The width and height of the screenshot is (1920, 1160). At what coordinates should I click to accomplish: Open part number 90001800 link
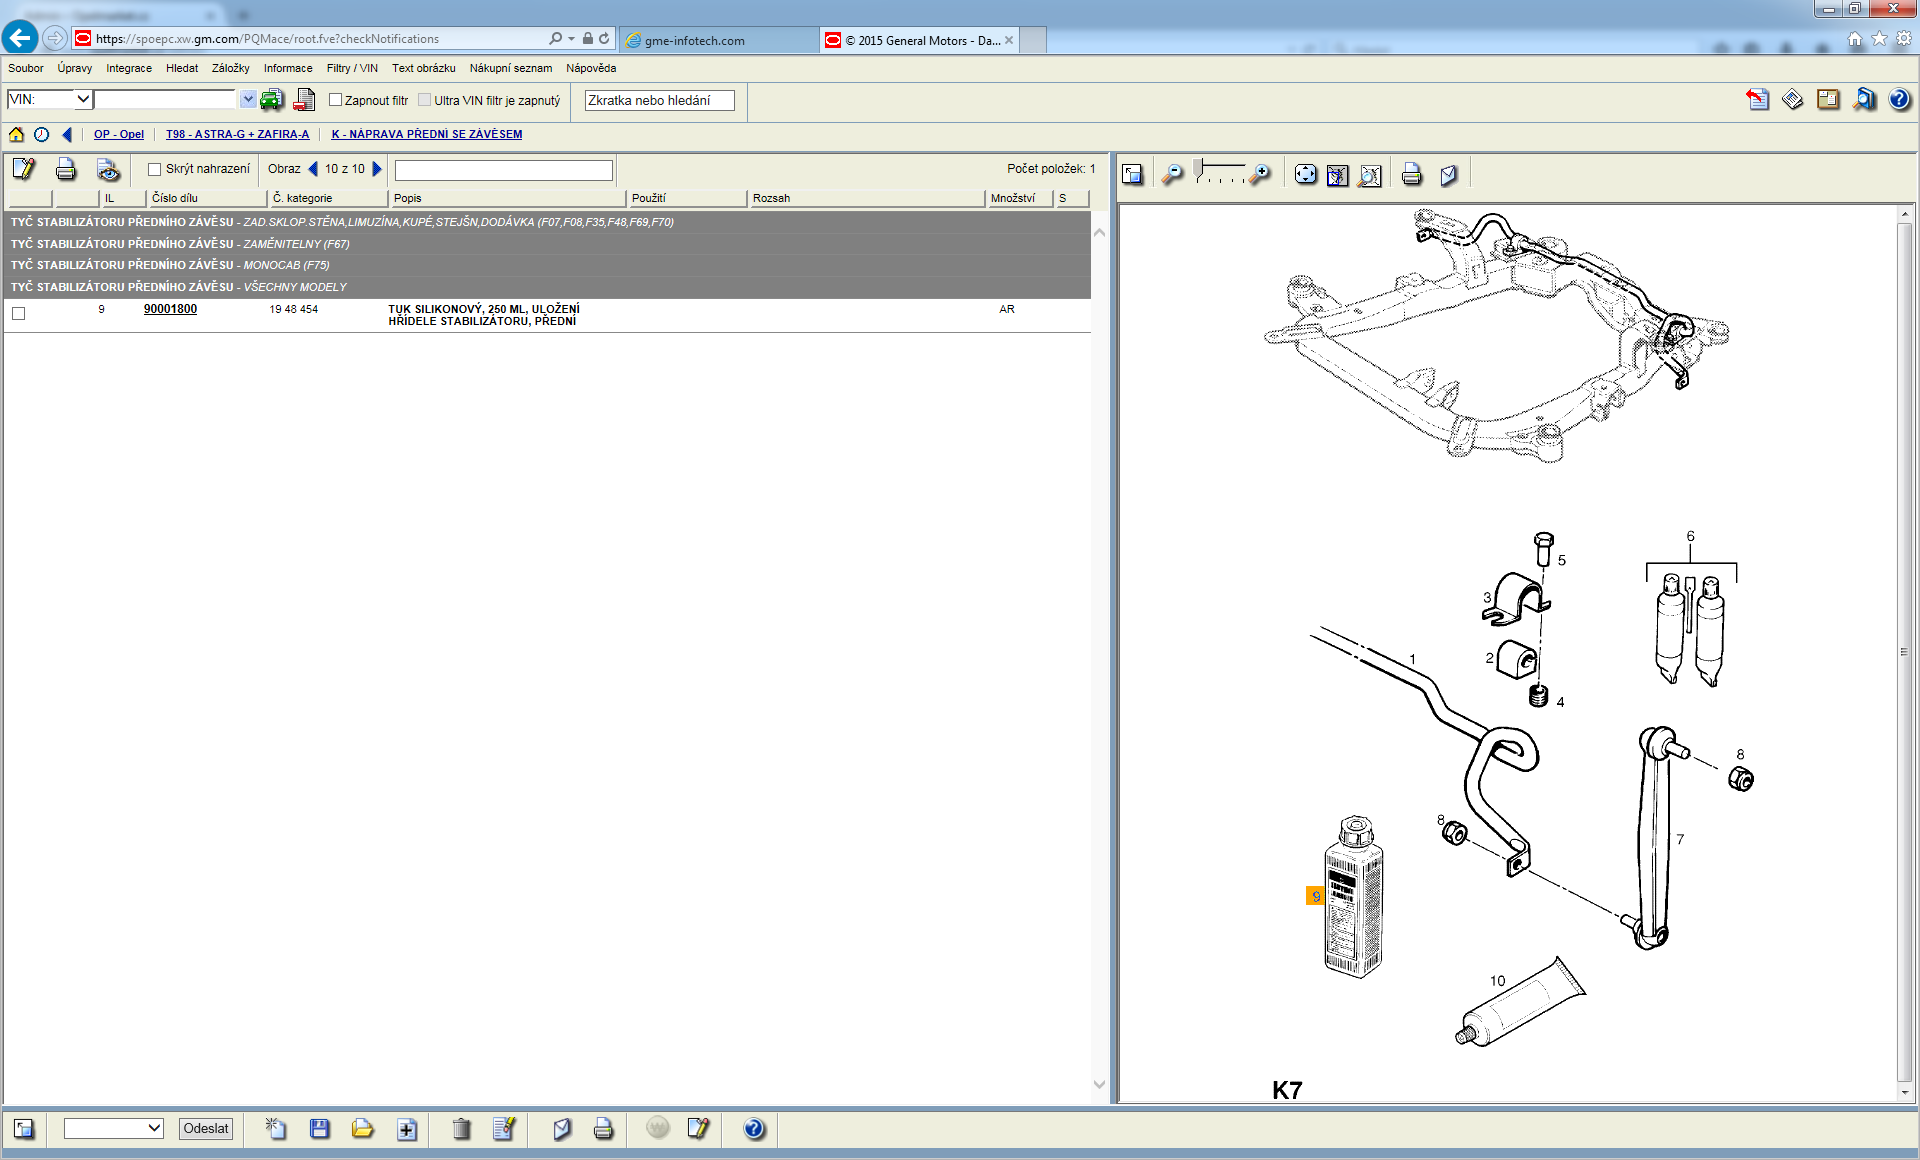tap(170, 309)
